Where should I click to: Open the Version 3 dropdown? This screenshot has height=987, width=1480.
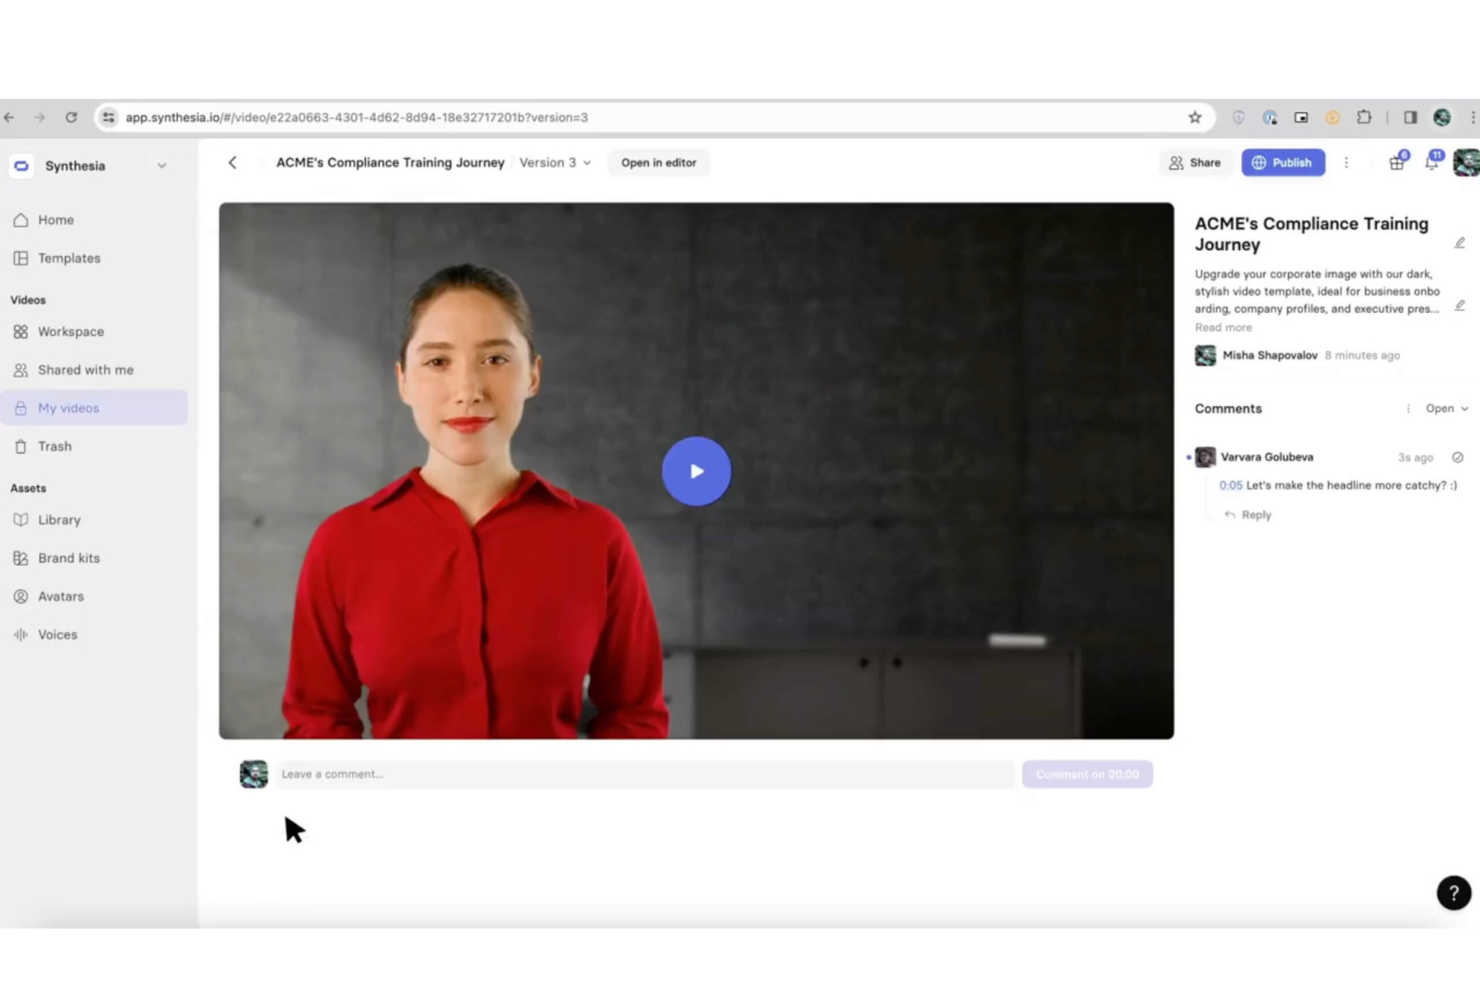tap(555, 163)
